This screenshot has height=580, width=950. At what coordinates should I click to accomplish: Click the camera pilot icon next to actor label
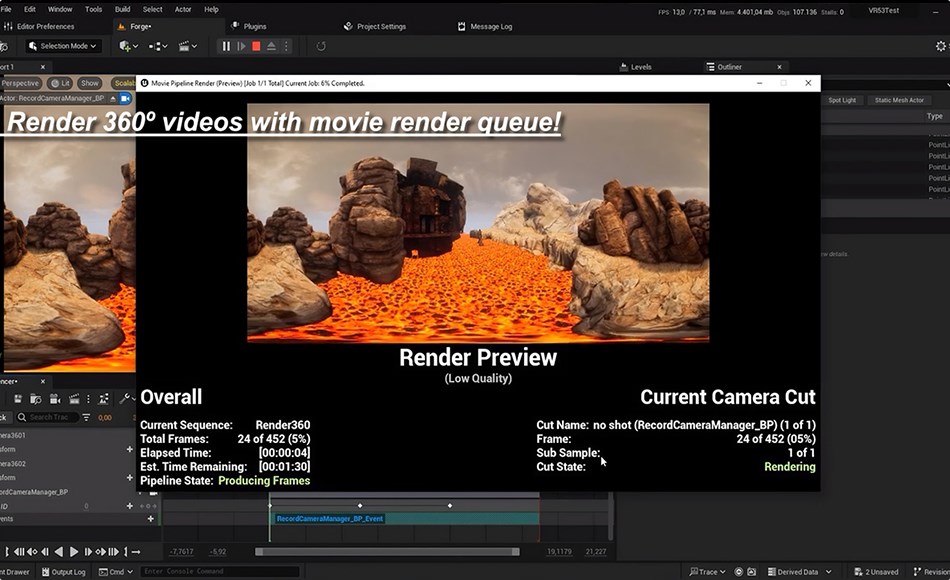(125, 98)
